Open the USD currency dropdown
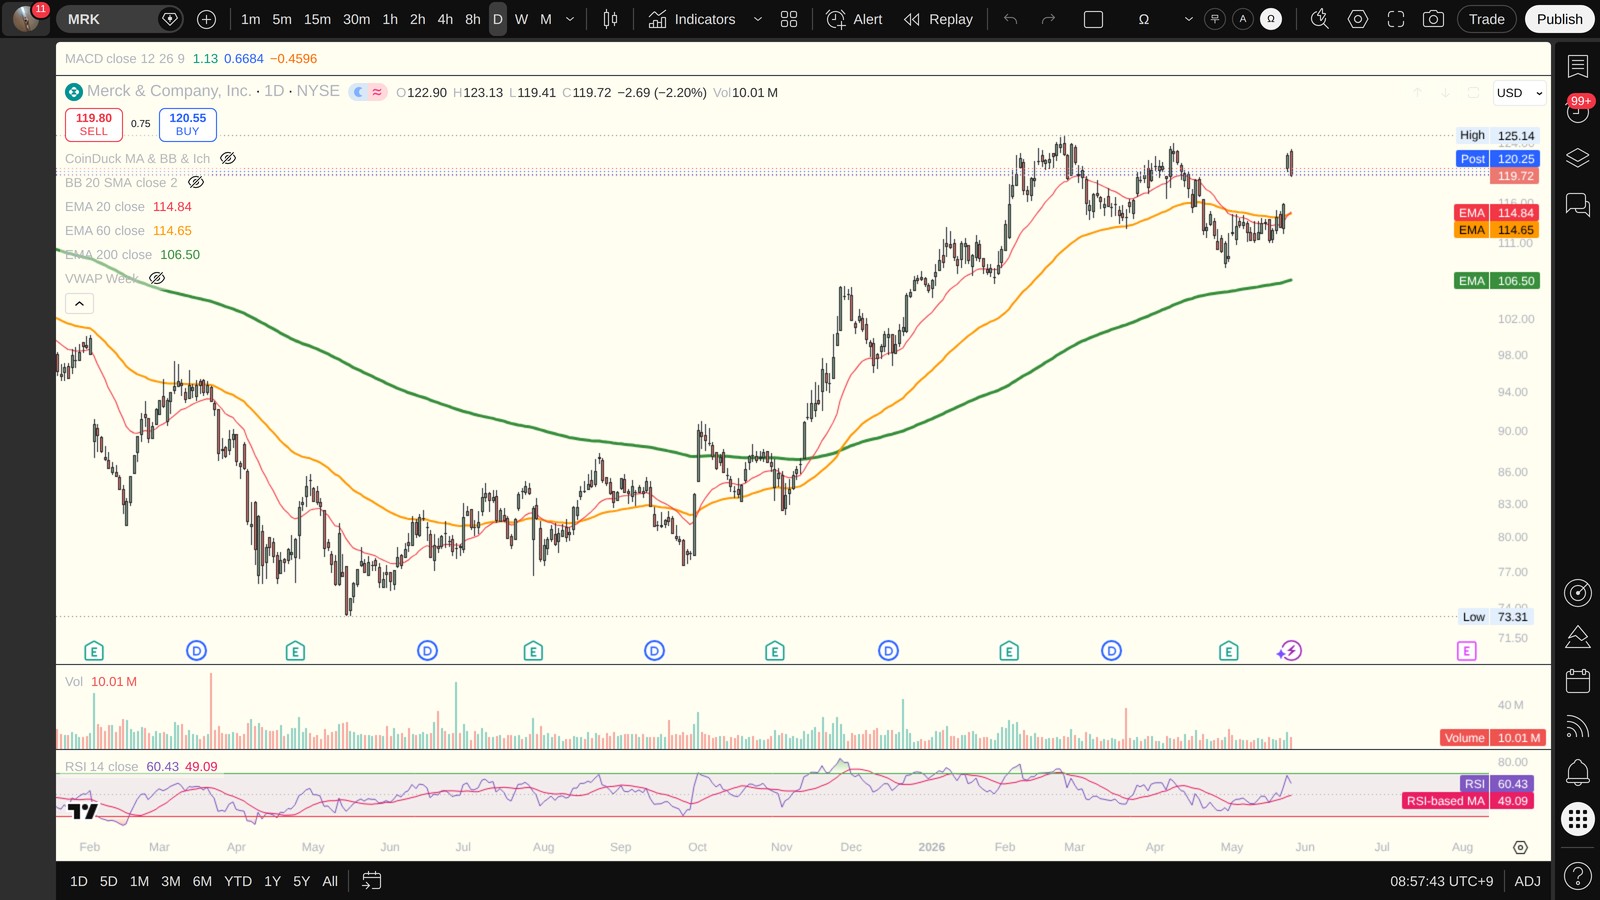The width and height of the screenshot is (1600, 900). point(1519,93)
